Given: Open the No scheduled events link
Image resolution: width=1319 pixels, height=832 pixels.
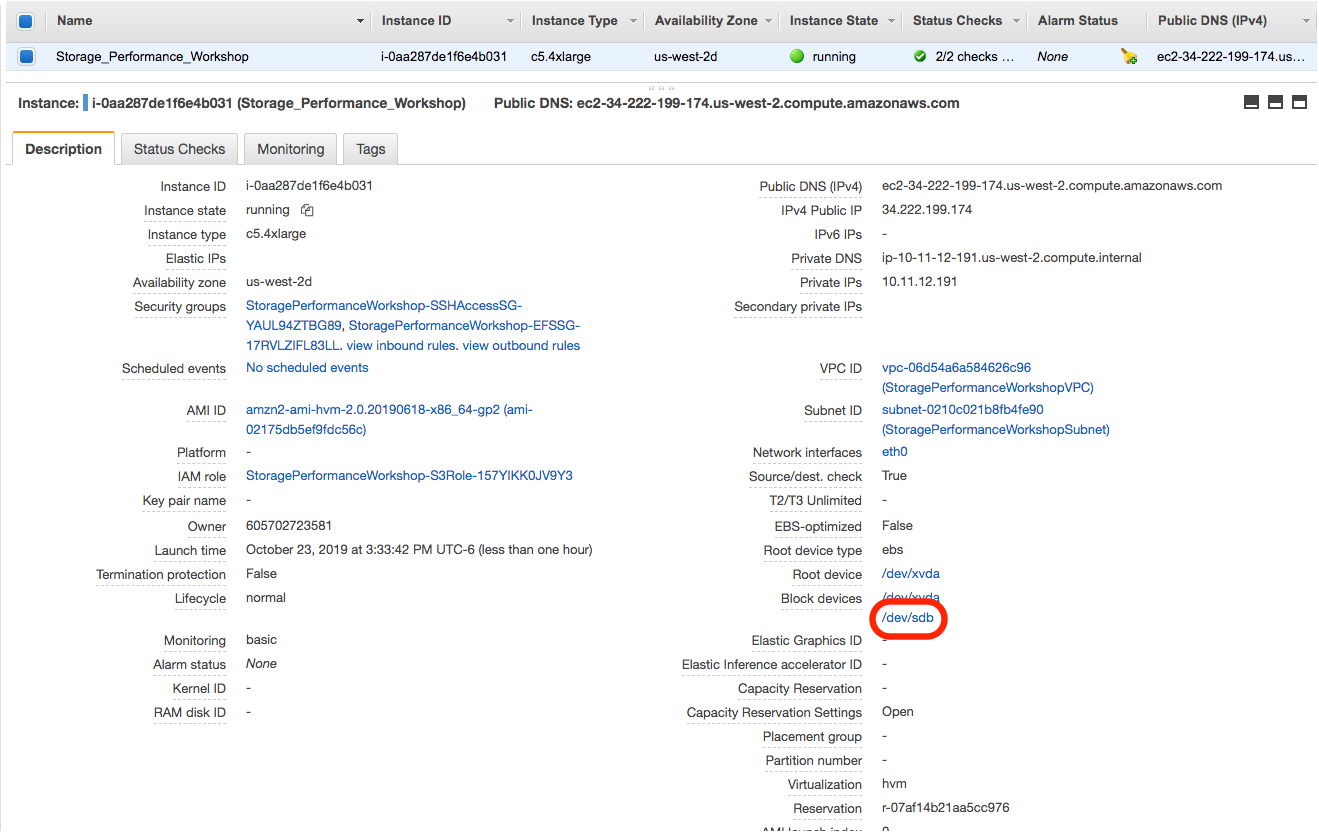Looking at the screenshot, I should [307, 368].
